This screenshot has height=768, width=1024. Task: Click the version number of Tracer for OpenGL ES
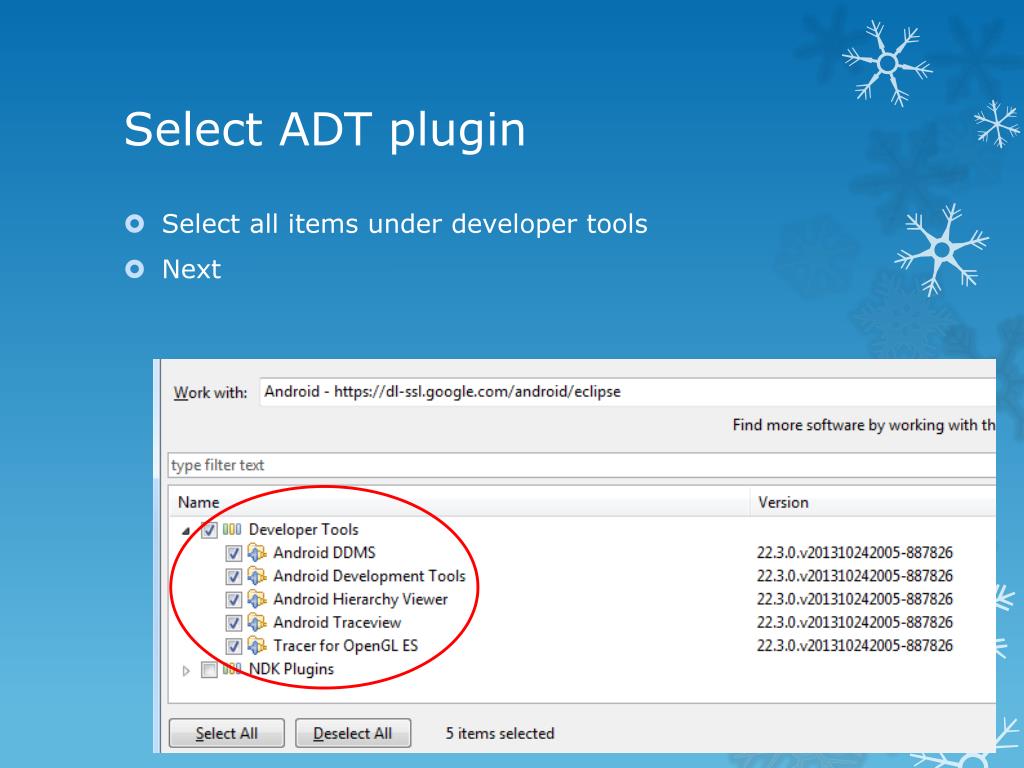coord(855,645)
